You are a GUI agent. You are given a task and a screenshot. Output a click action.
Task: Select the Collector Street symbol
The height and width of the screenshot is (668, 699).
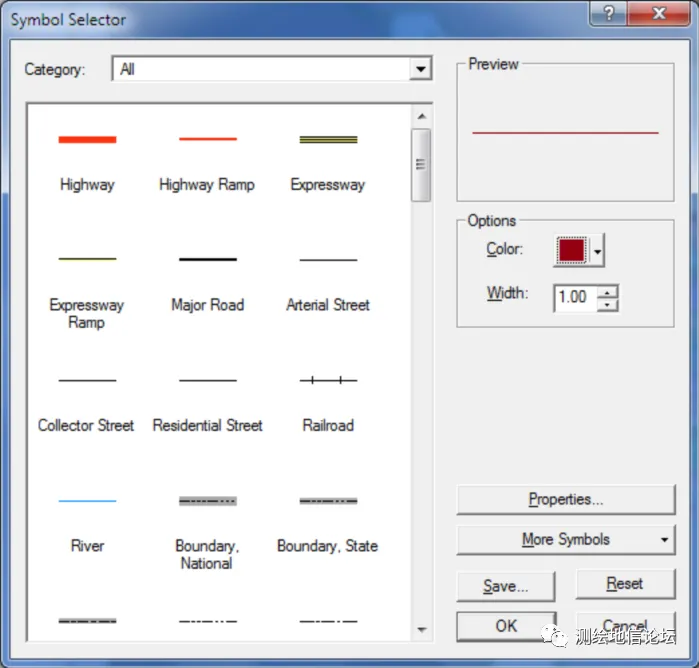tap(87, 380)
